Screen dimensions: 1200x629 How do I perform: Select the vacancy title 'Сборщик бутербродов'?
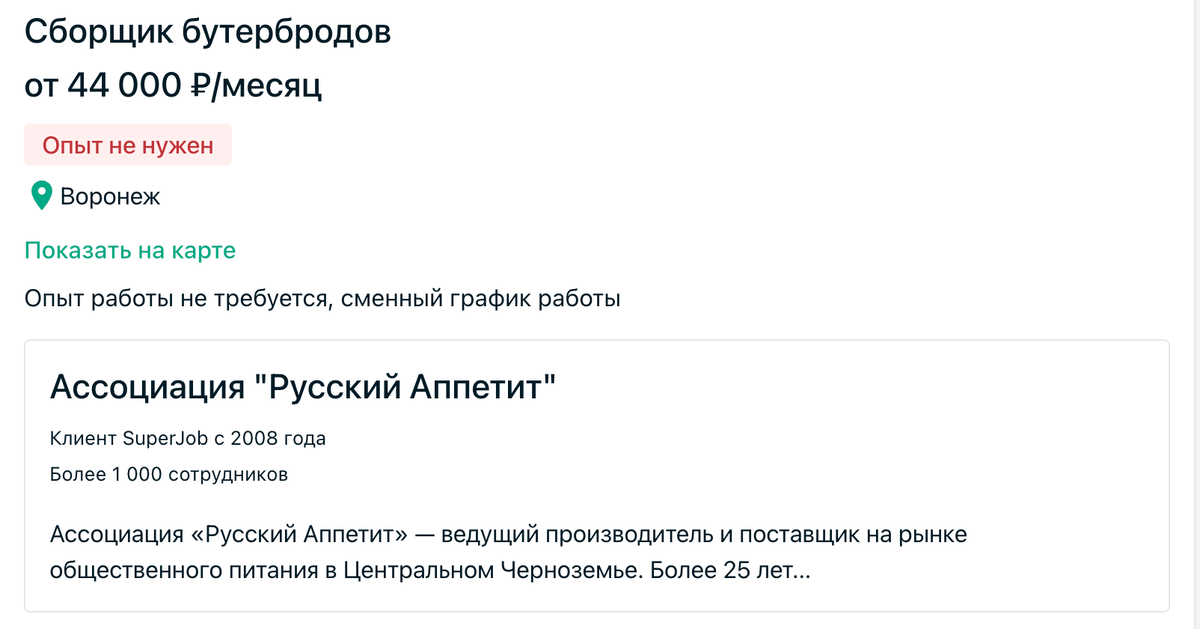(209, 31)
